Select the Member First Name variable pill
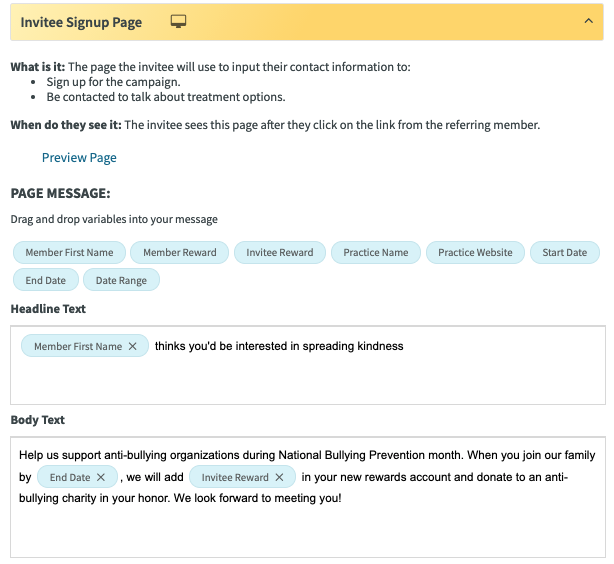Viewport: 614px width, 564px height. (69, 253)
